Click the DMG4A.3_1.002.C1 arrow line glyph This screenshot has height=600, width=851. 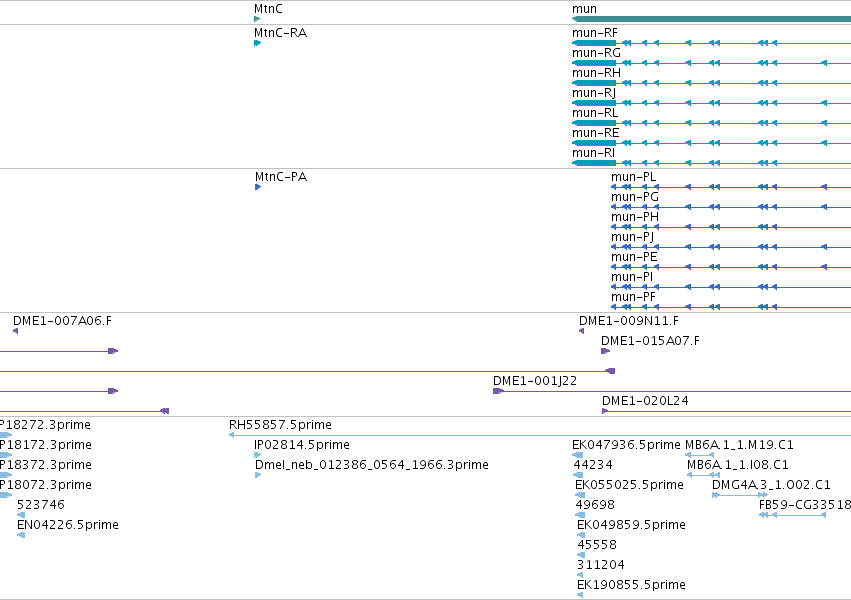740,495
